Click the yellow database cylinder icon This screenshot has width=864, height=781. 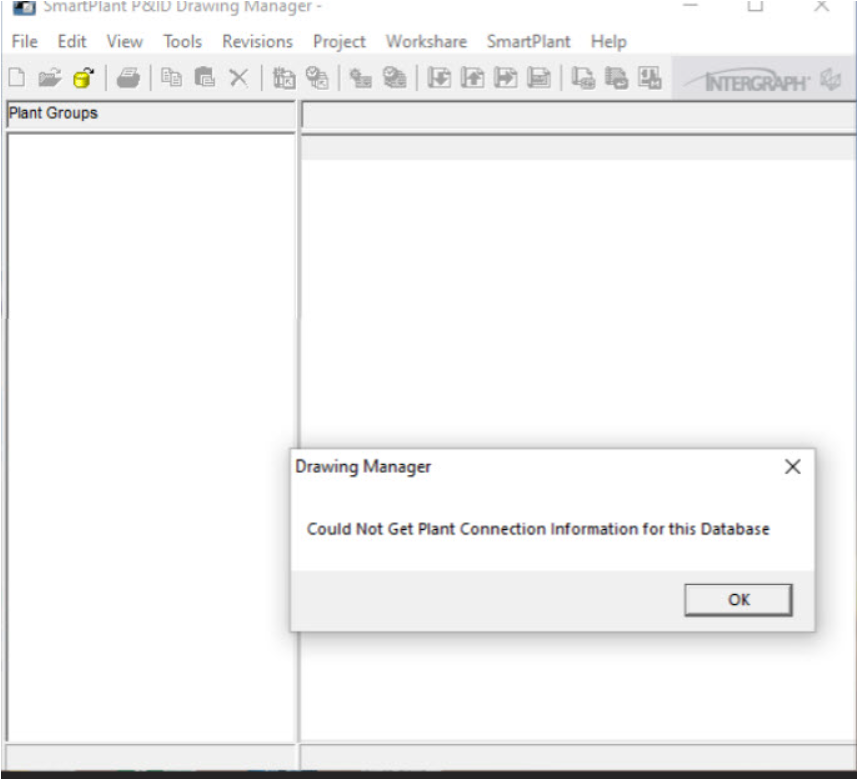83,78
